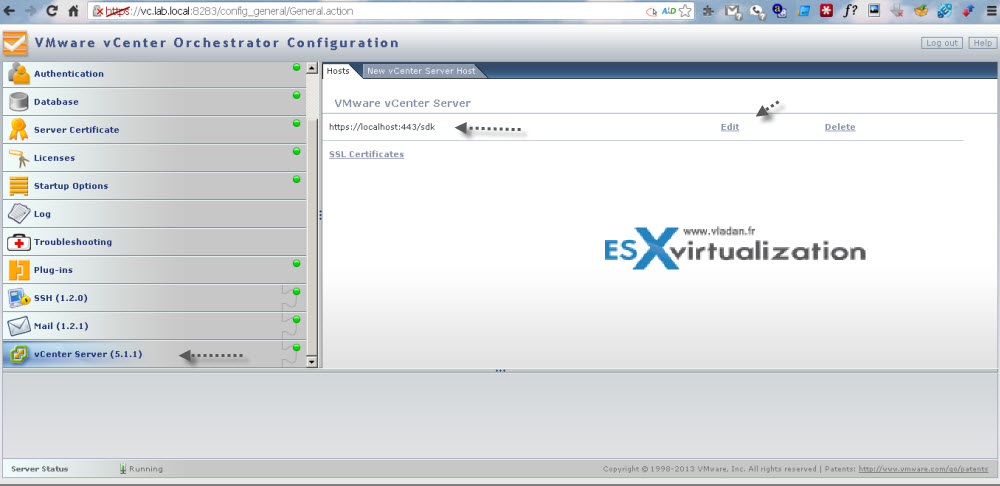Click the Delete link for localhost host
The width and height of the screenshot is (1000, 486).
pyautogui.click(x=840, y=127)
